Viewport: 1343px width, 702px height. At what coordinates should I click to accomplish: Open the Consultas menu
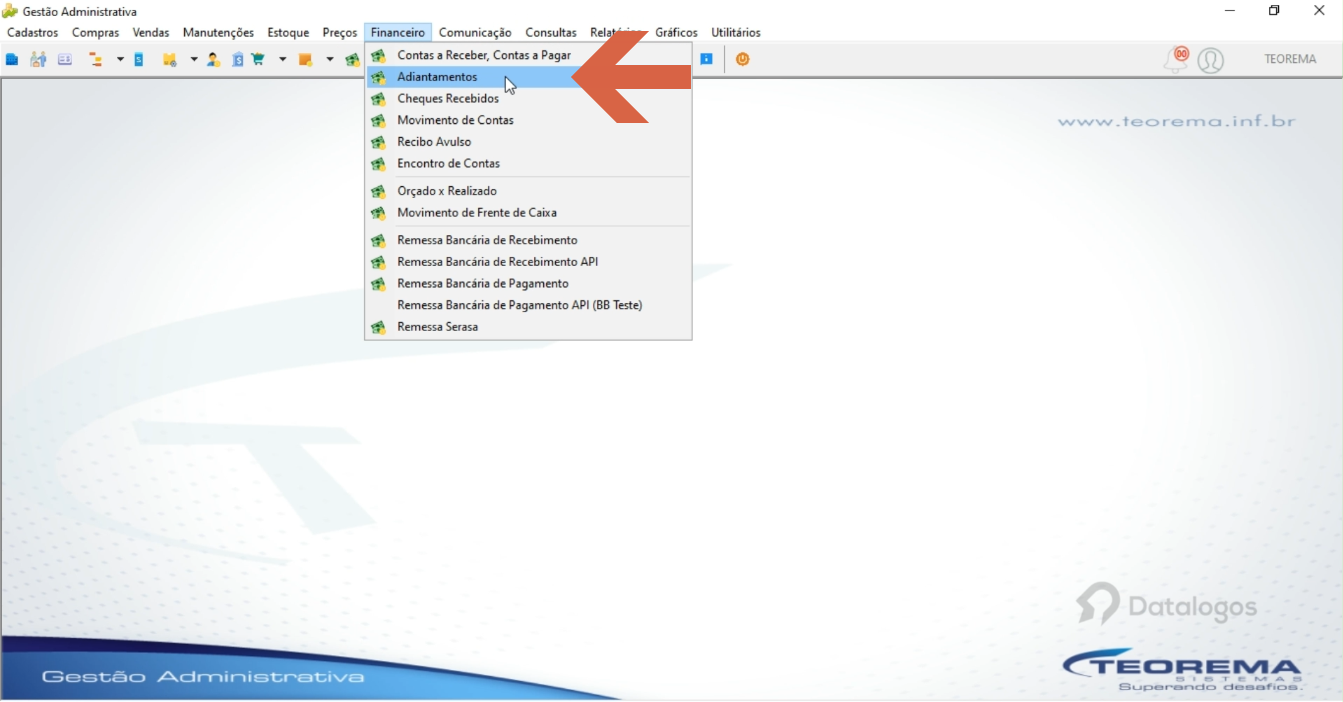point(551,33)
